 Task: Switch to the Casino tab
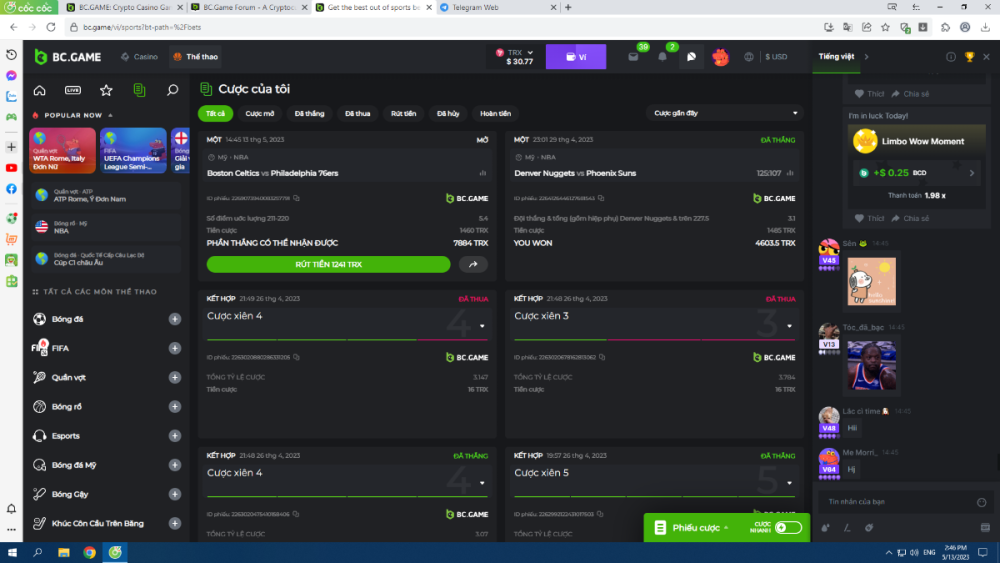[139, 57]
